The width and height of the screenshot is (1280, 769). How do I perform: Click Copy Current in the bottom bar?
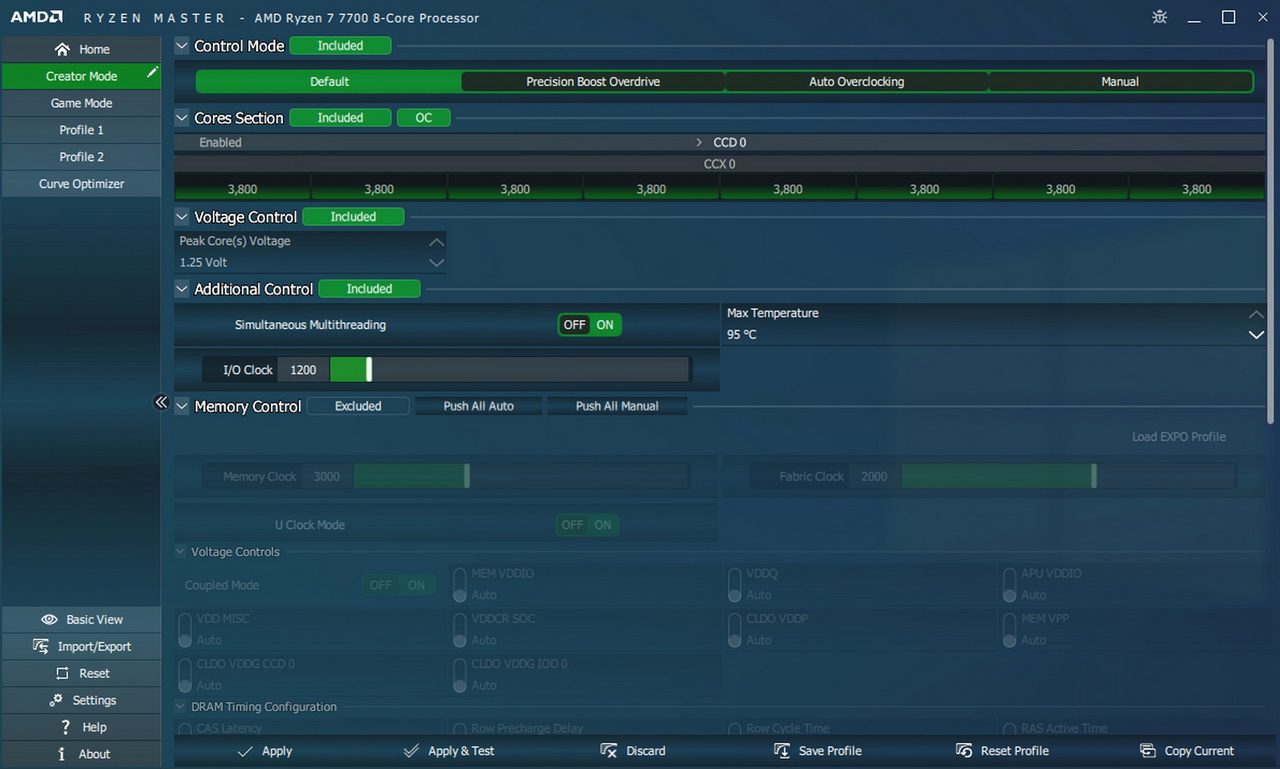[x=1187, y=751]
